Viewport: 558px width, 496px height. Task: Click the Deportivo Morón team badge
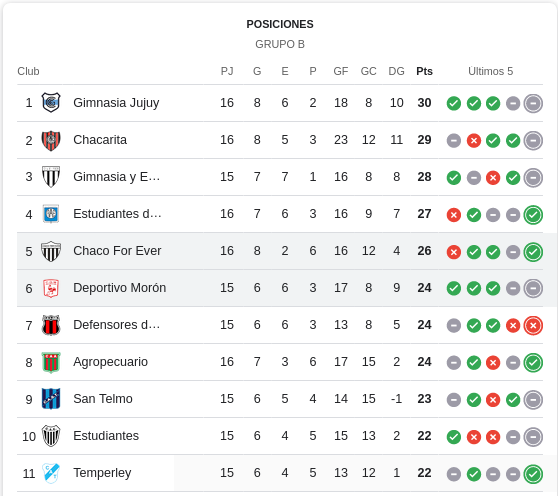point(51,288)
